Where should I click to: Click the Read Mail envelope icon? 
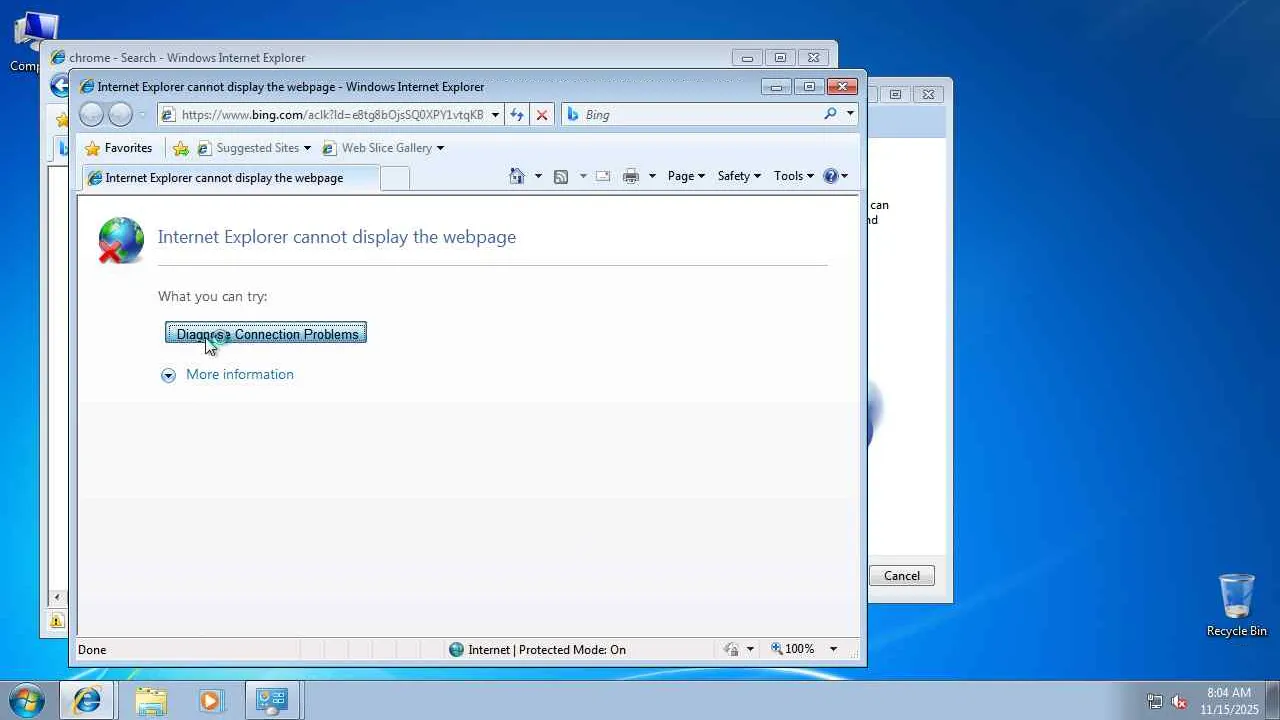tap(603, 176)
